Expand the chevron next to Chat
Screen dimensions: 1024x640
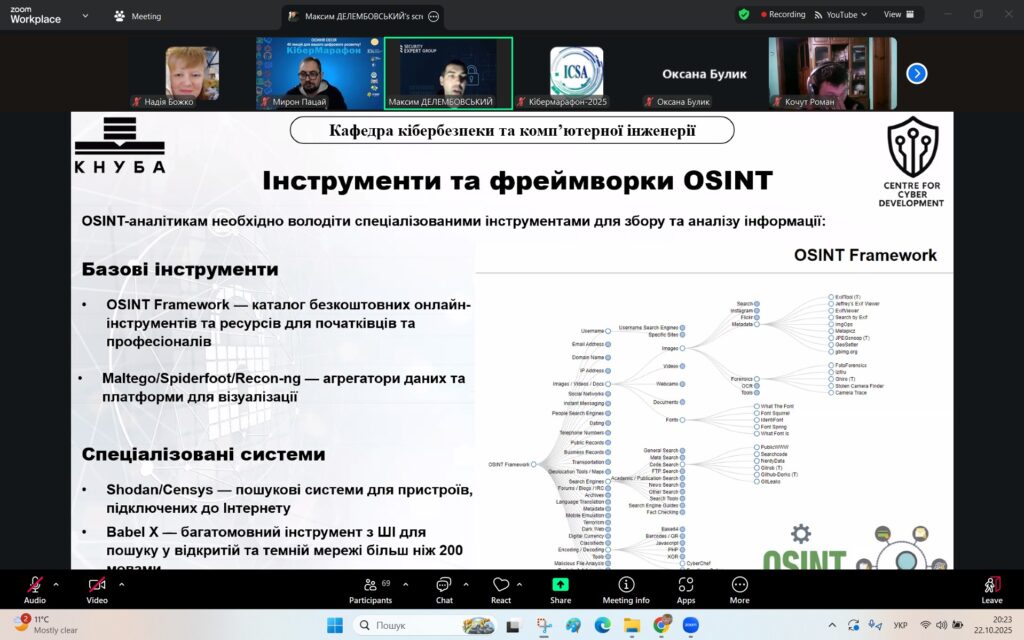click(x=465, y=584)
